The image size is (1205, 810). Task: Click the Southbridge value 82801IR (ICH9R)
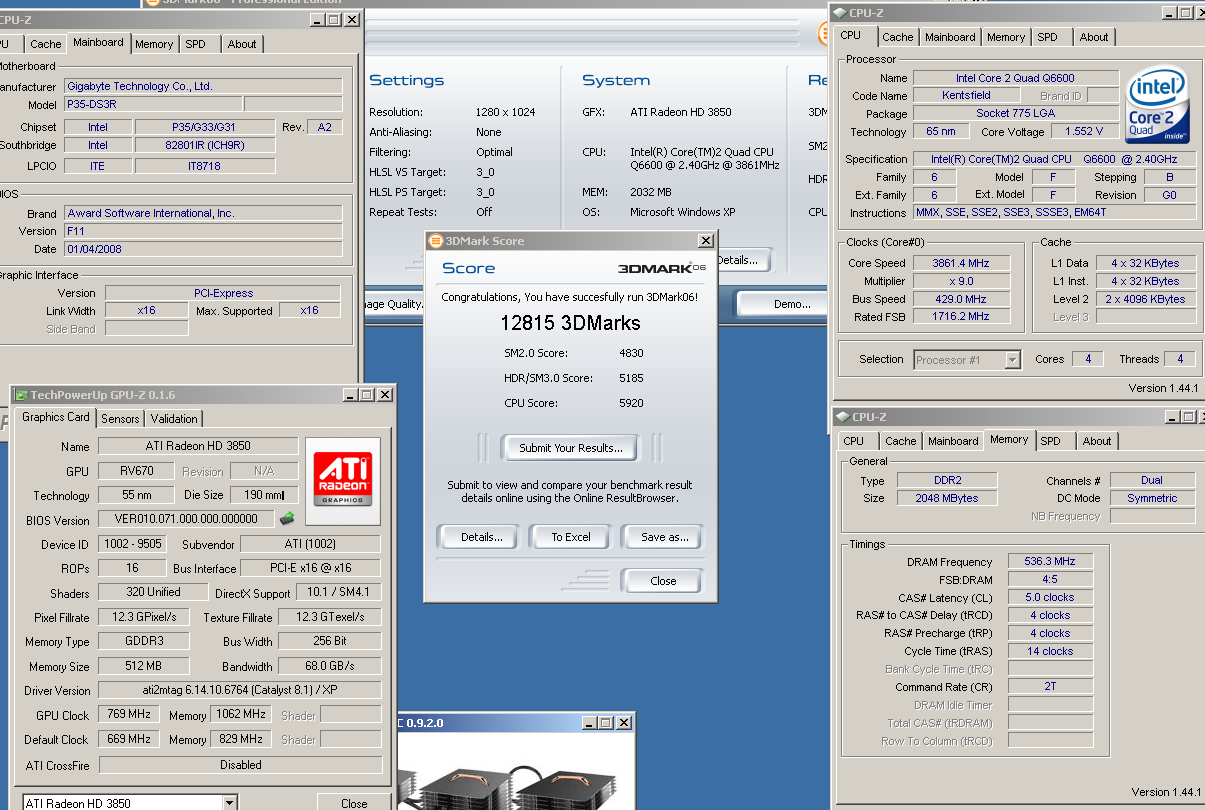pos(204,145)
